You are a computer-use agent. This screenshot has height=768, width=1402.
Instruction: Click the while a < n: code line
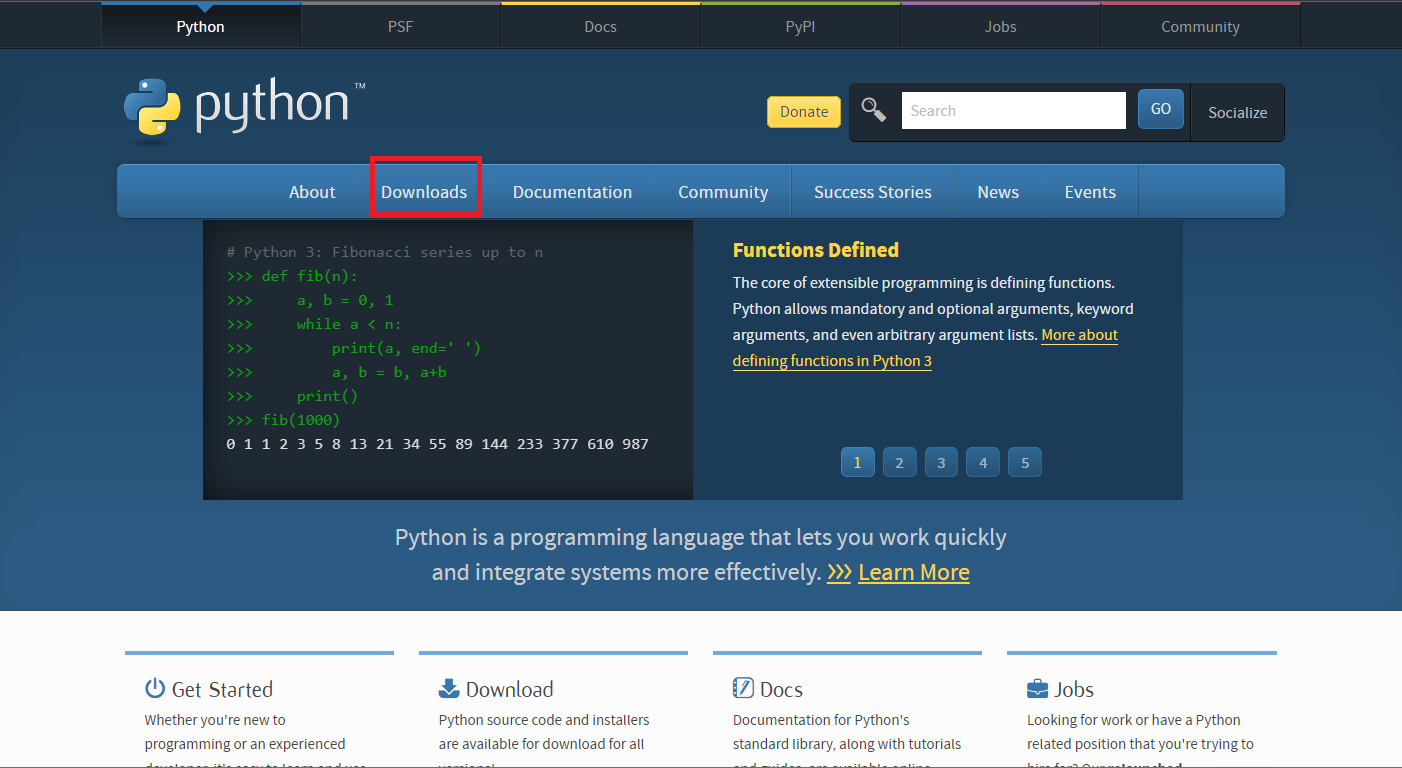[x=314, y=324]
